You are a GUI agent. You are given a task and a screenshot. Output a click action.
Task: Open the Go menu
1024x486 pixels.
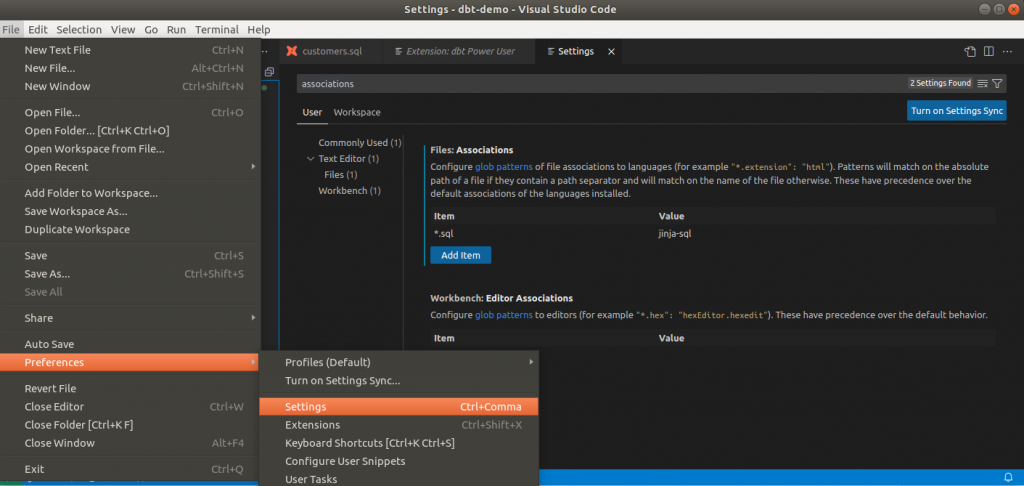(152, 29)
